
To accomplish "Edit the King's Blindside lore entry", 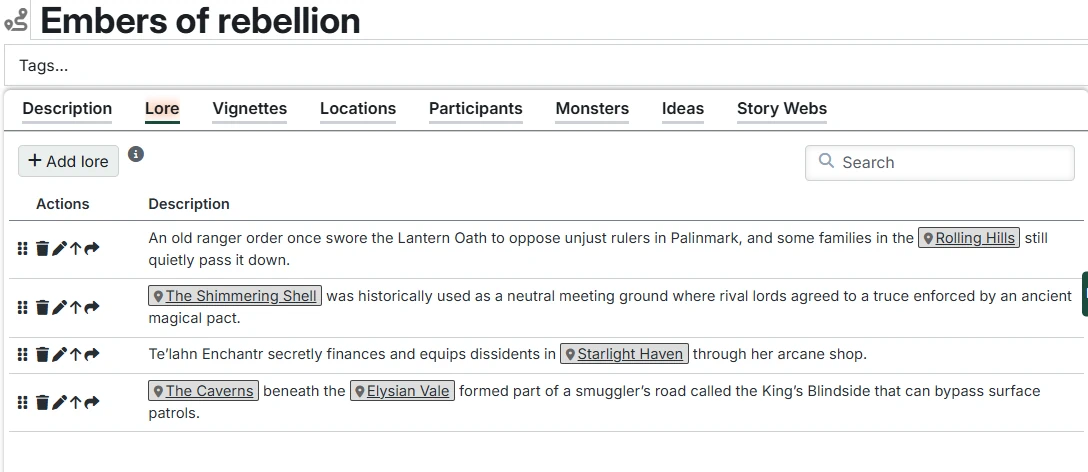I will tap(58, 402).
